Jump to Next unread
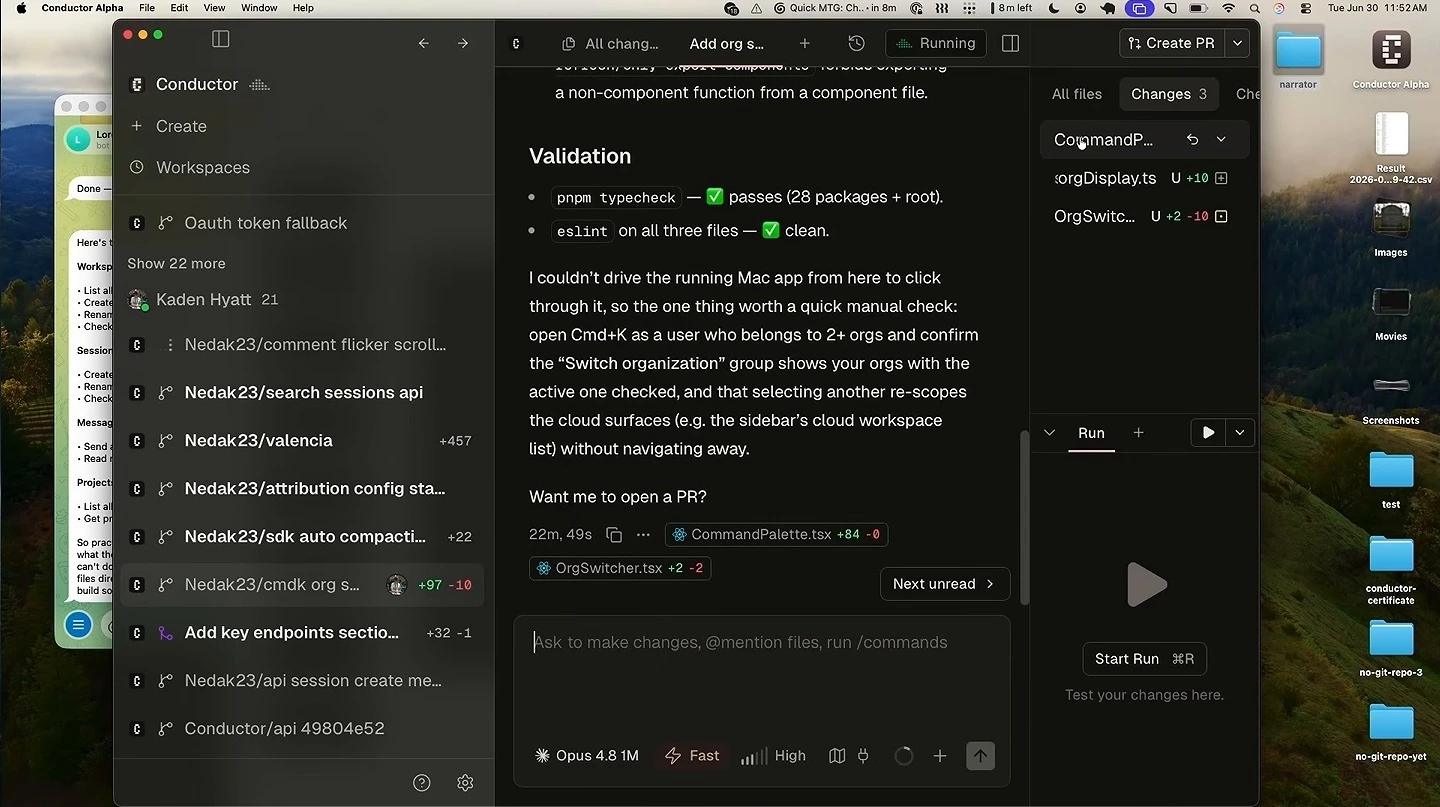 point(945,584)
